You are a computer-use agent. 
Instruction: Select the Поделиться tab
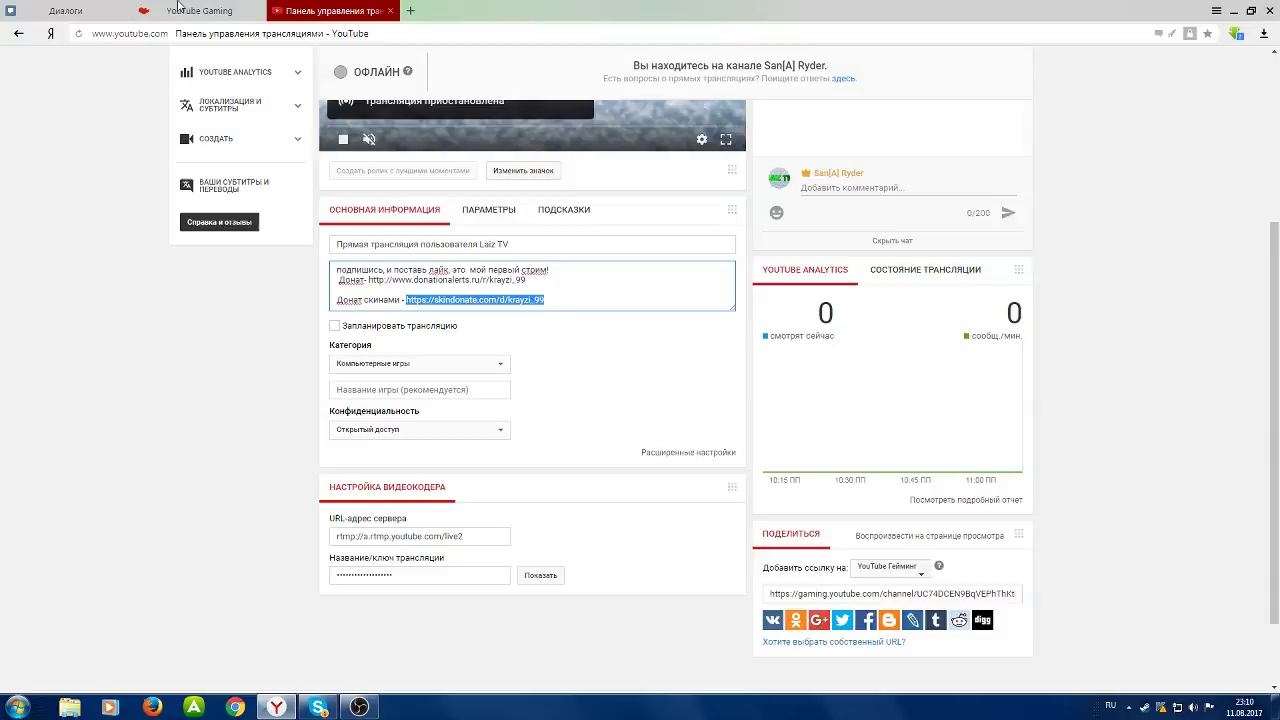pyautogui.click(x=791, y=534)
